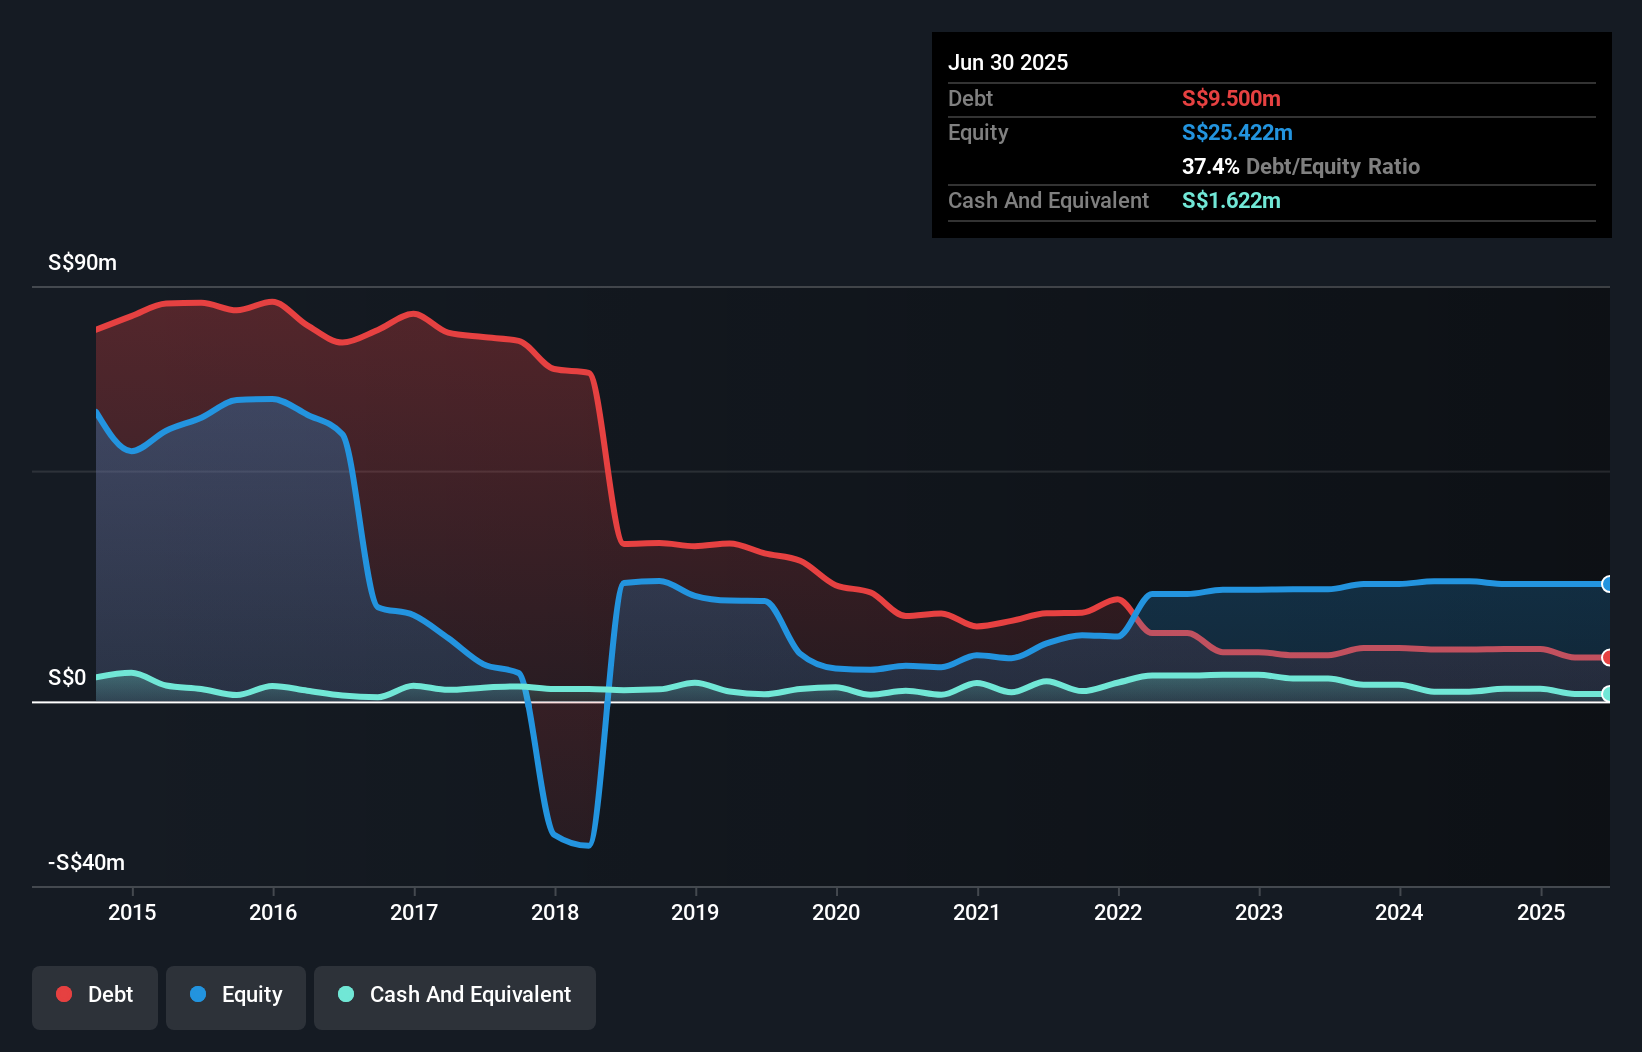Click the Debt row label in tooltip
Image resolution: width=1642 pixels, height=1052 pixels.
(x=970, y=98)
